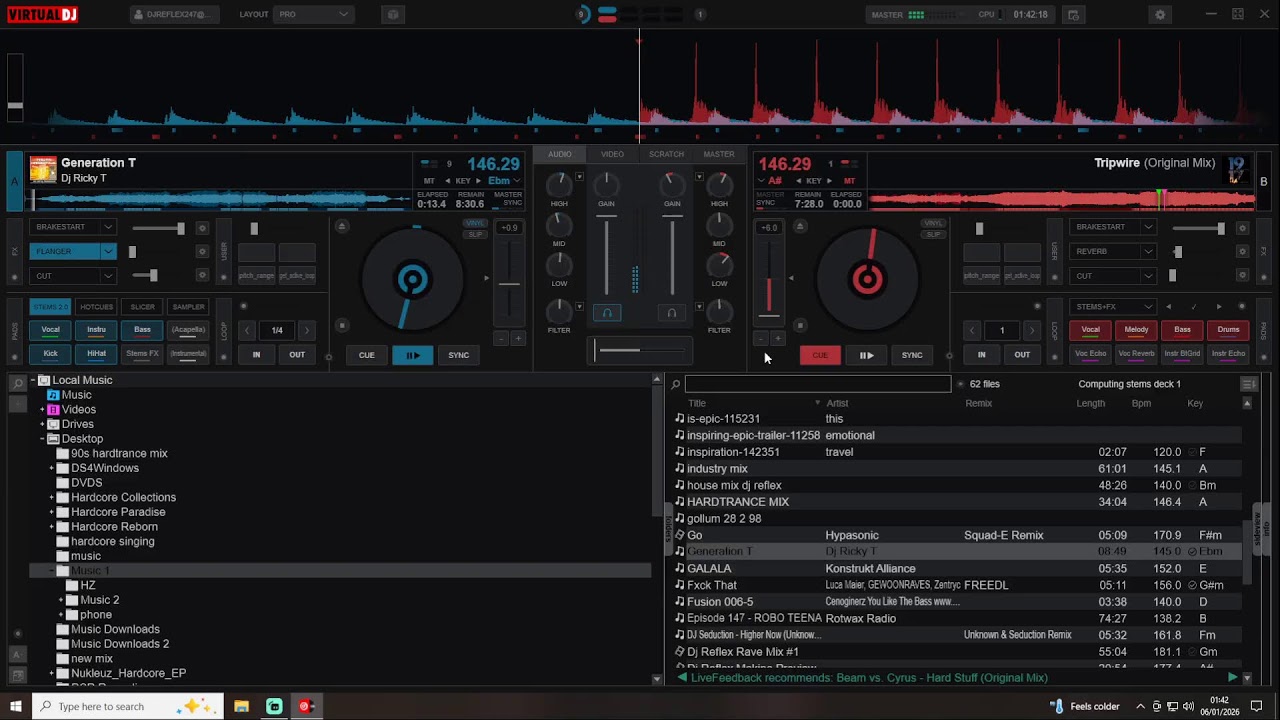This screenshot has width=1280, height=720.
Task: Click CUE button on deck A
Action: click(x=367, y=355)
